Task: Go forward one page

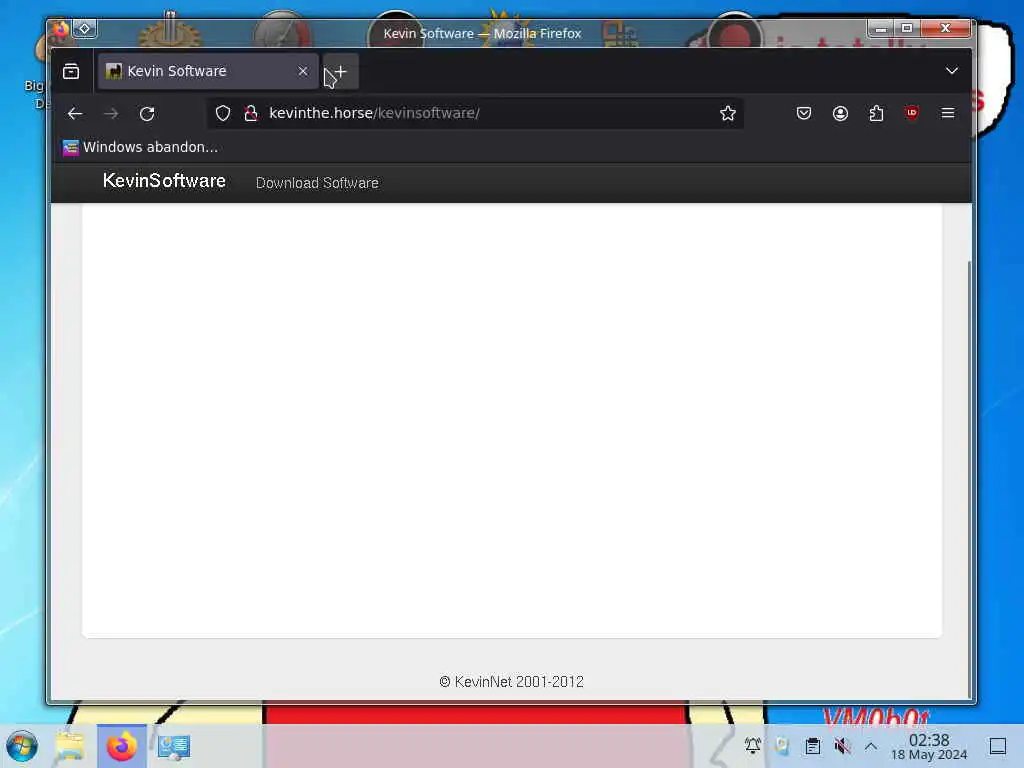Action: pos(111,114)
